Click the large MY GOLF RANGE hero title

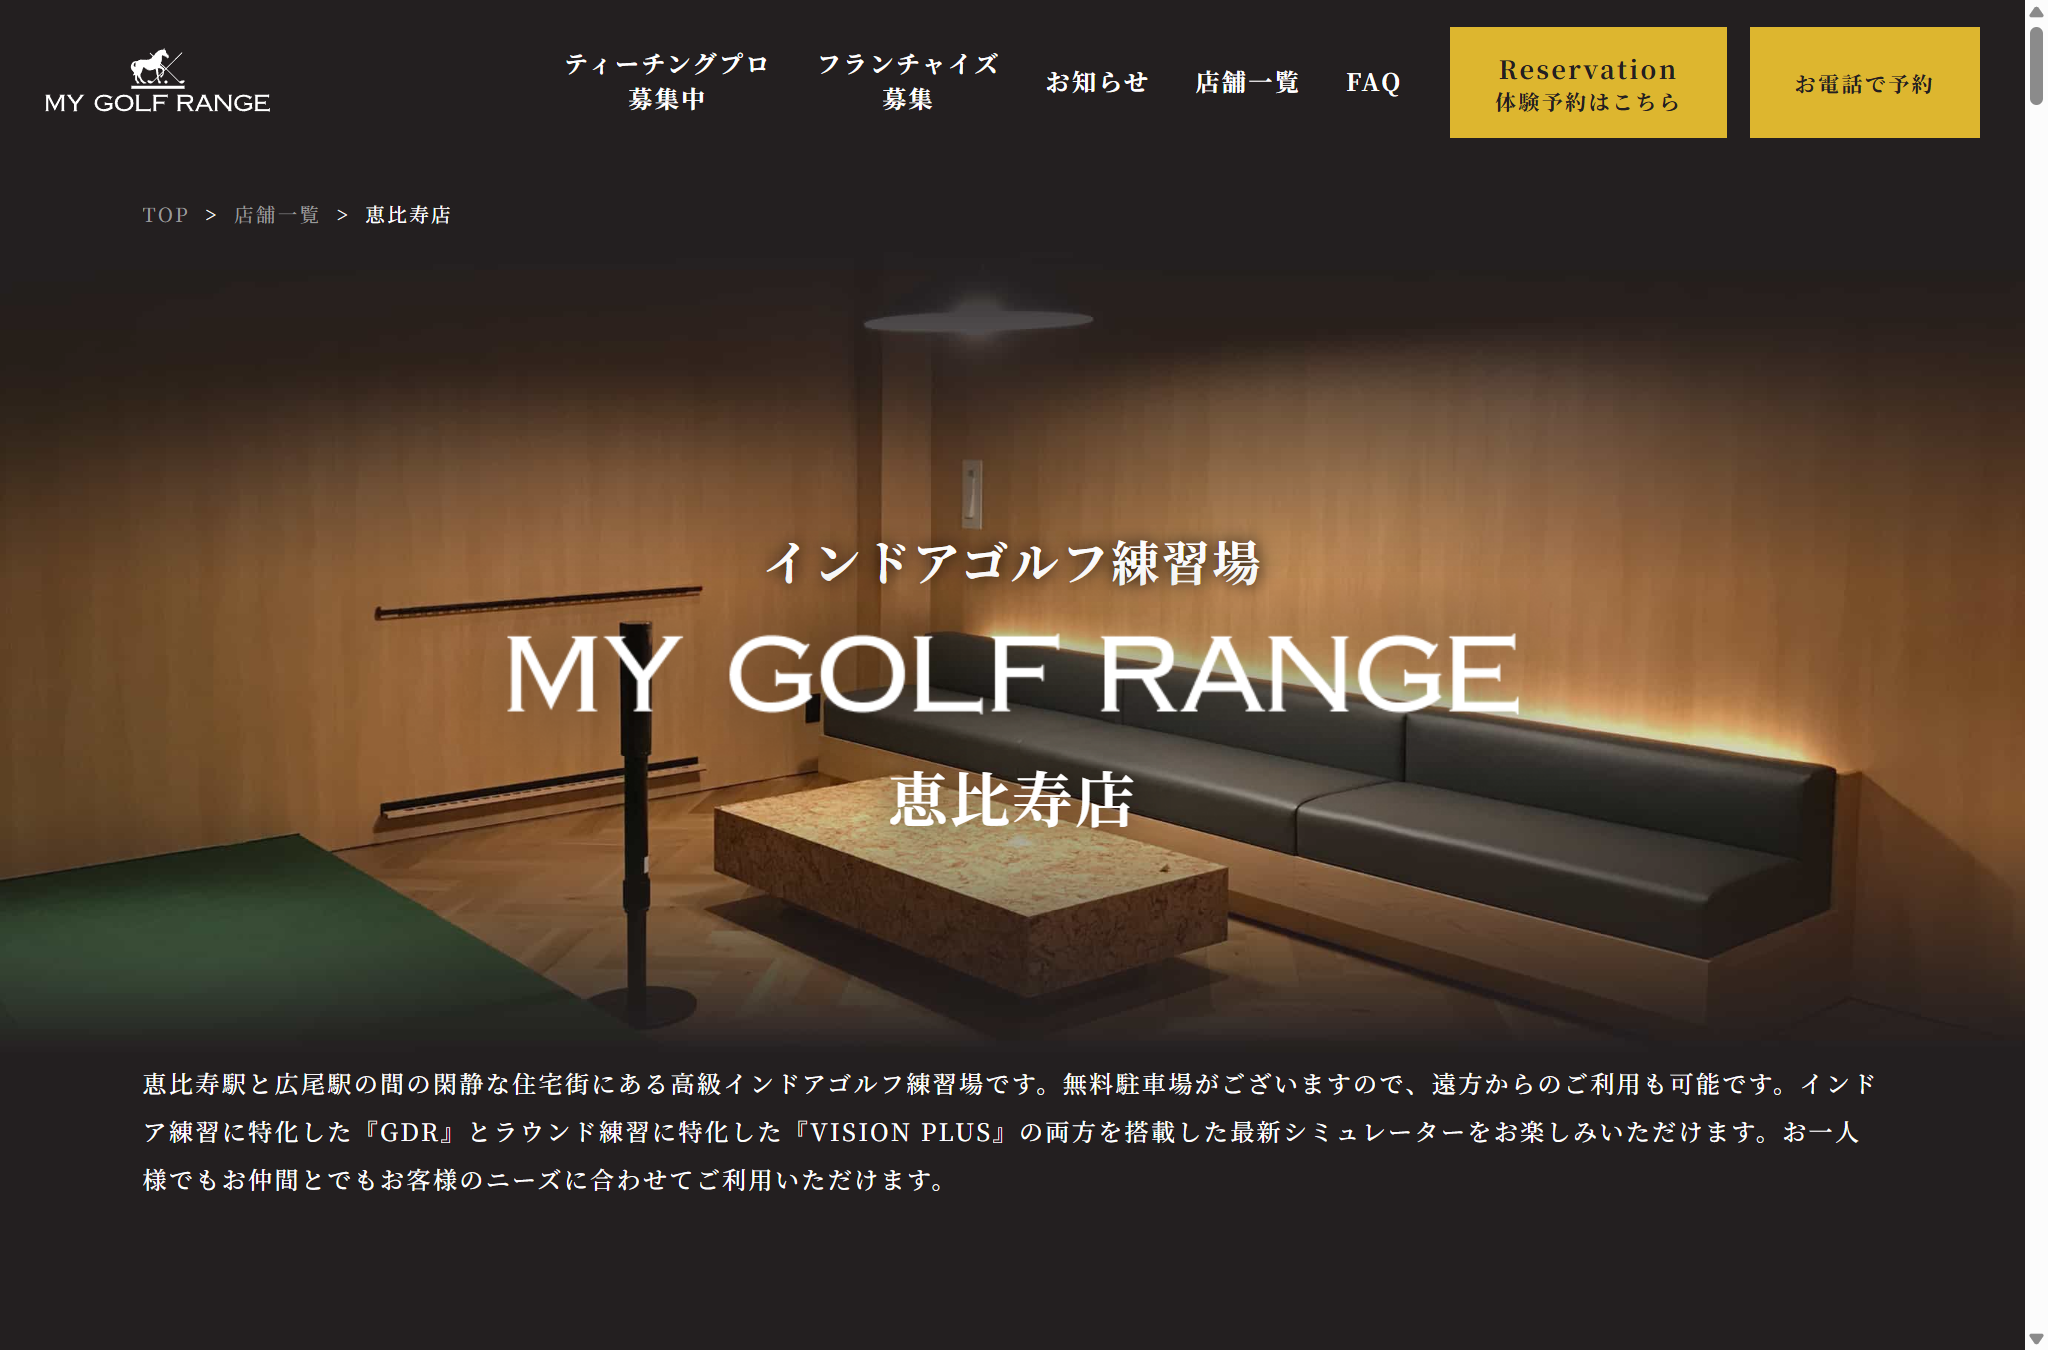pos(1012,673)
